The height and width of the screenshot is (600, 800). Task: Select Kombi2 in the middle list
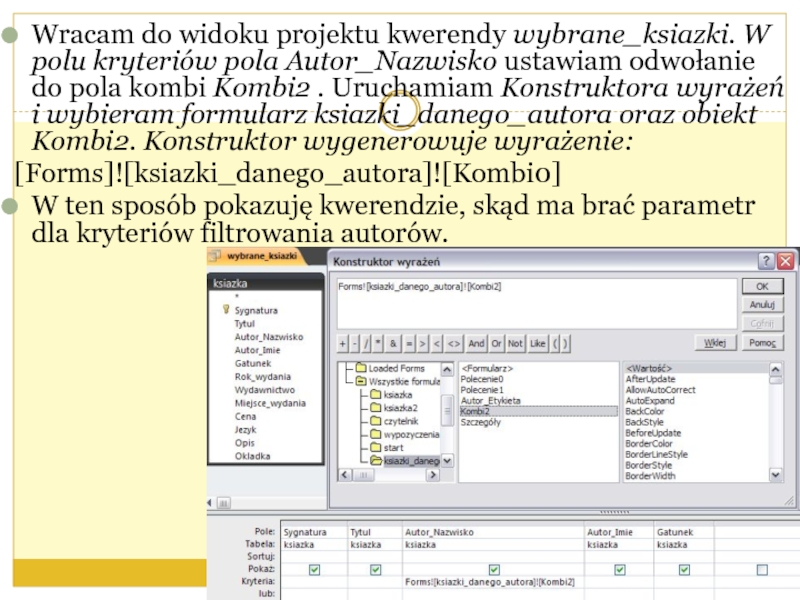[481, 411]
